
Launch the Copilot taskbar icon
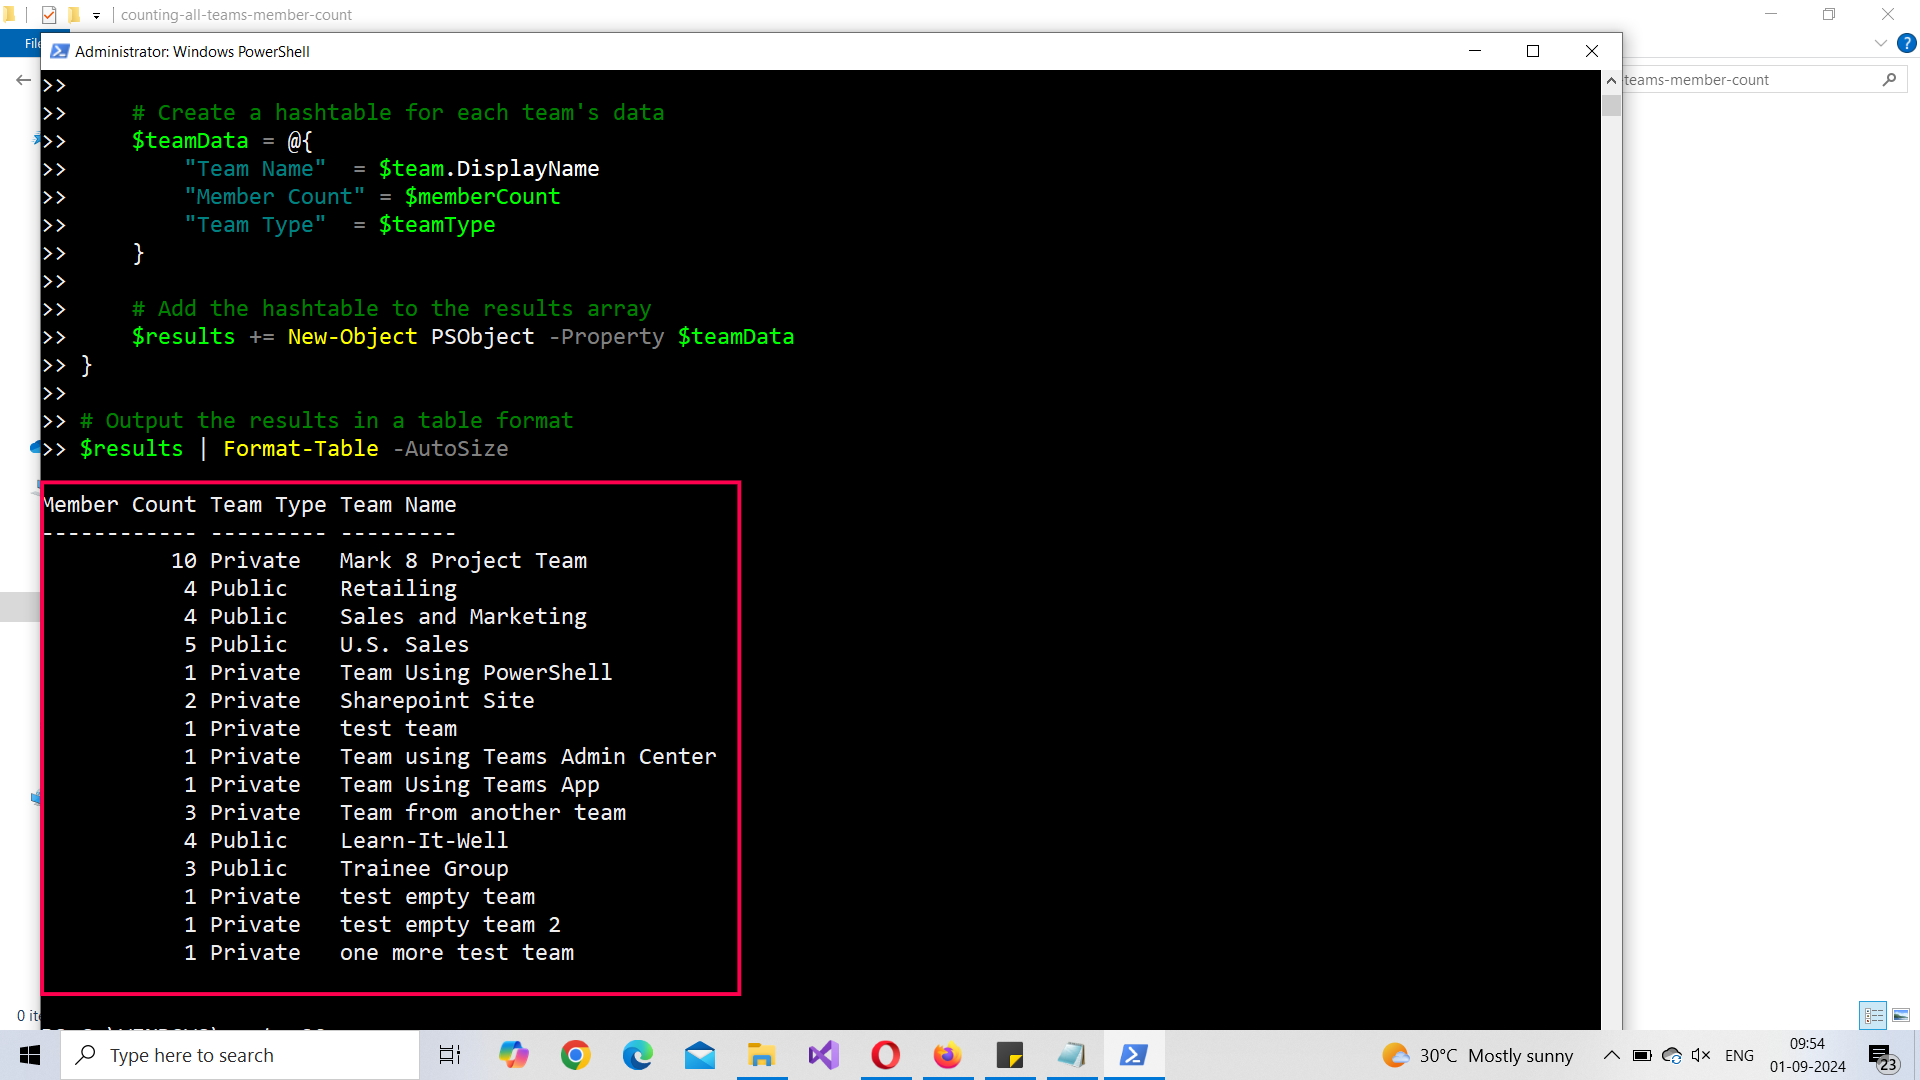coord(513,1055)
